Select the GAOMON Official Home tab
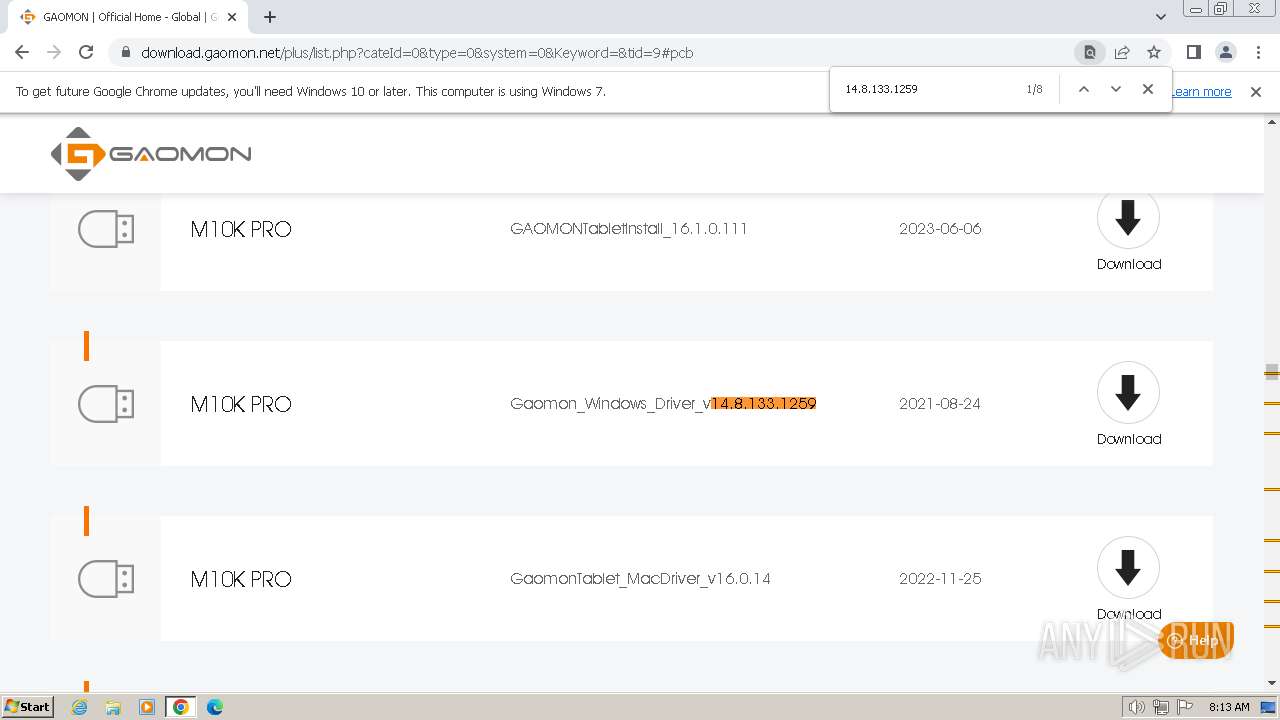 130,17
